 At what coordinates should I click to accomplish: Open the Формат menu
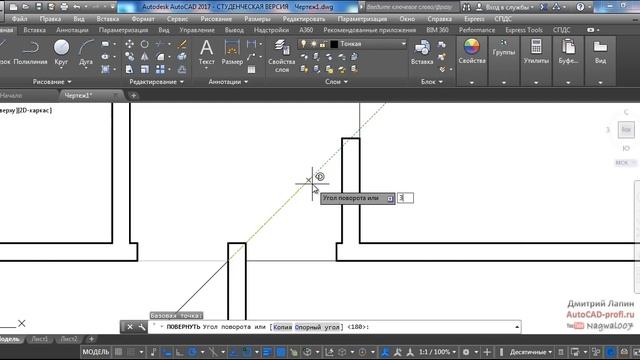(143, 19)
